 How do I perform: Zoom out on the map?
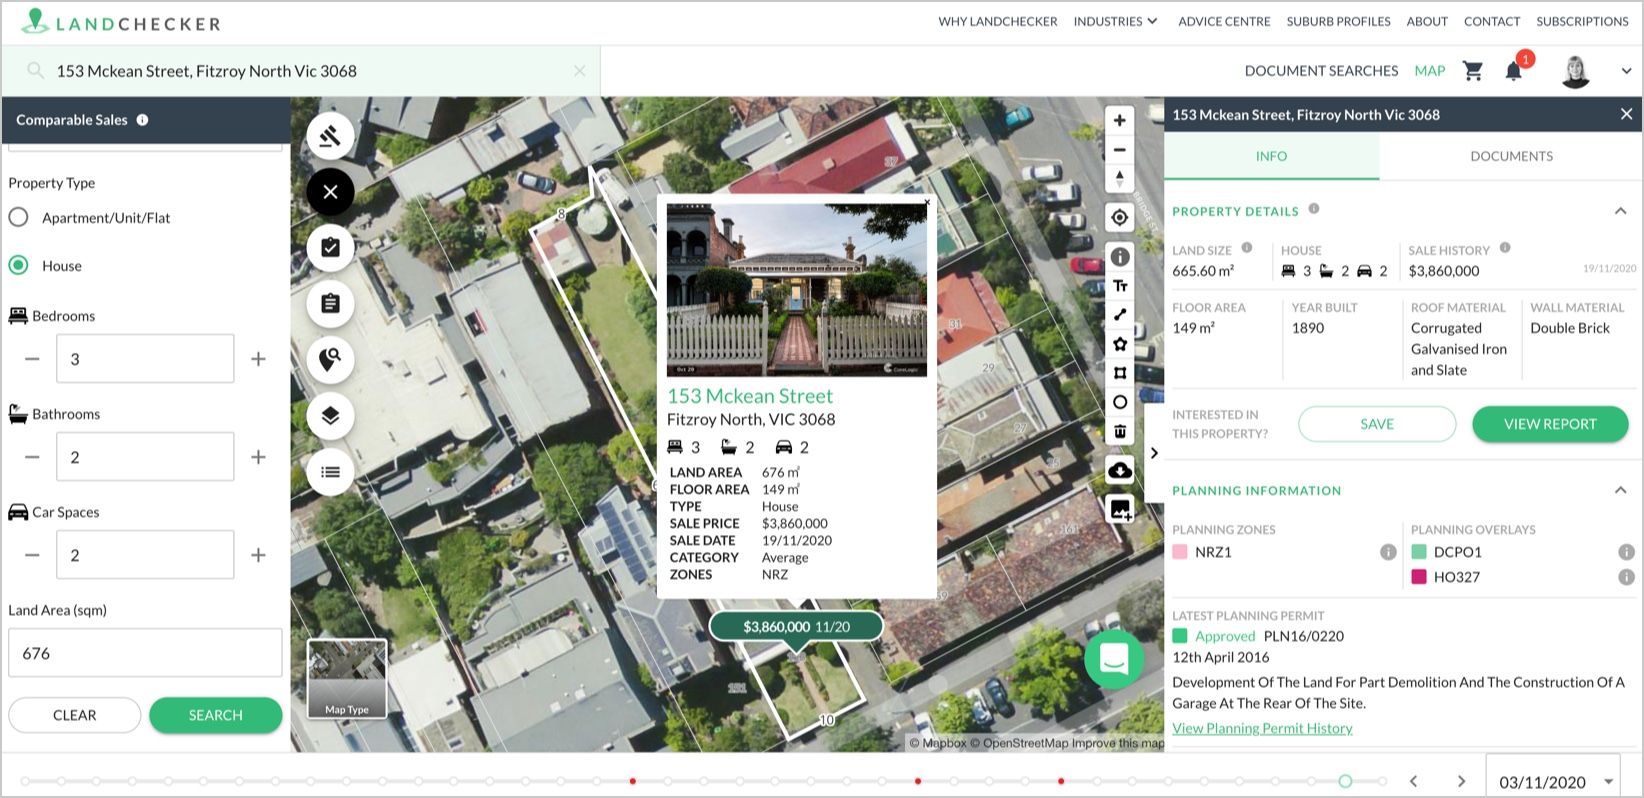point(1120,150)
